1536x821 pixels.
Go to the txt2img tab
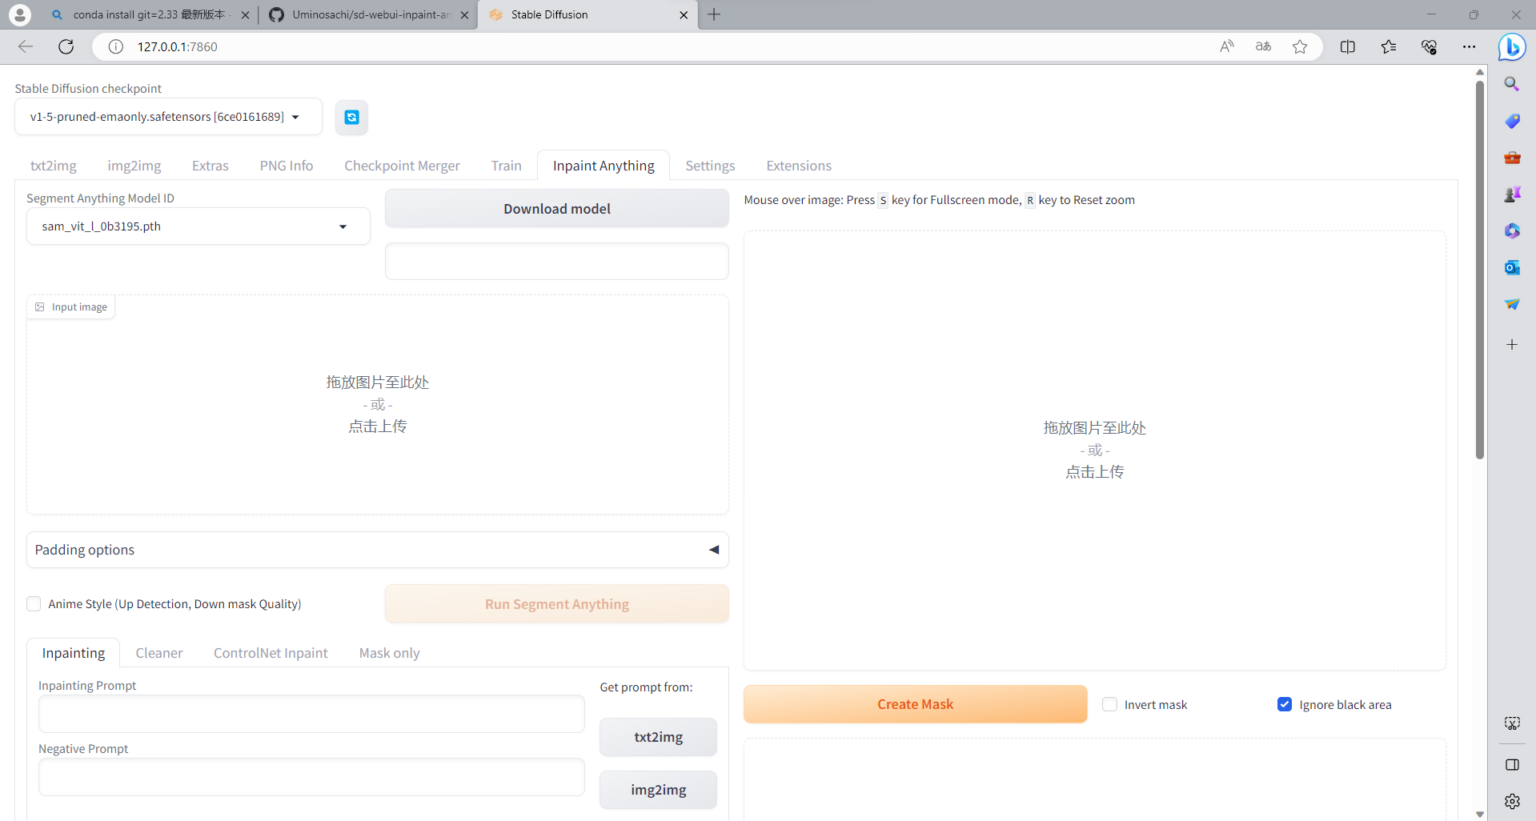pyautogui.click(x=53, y=166)
